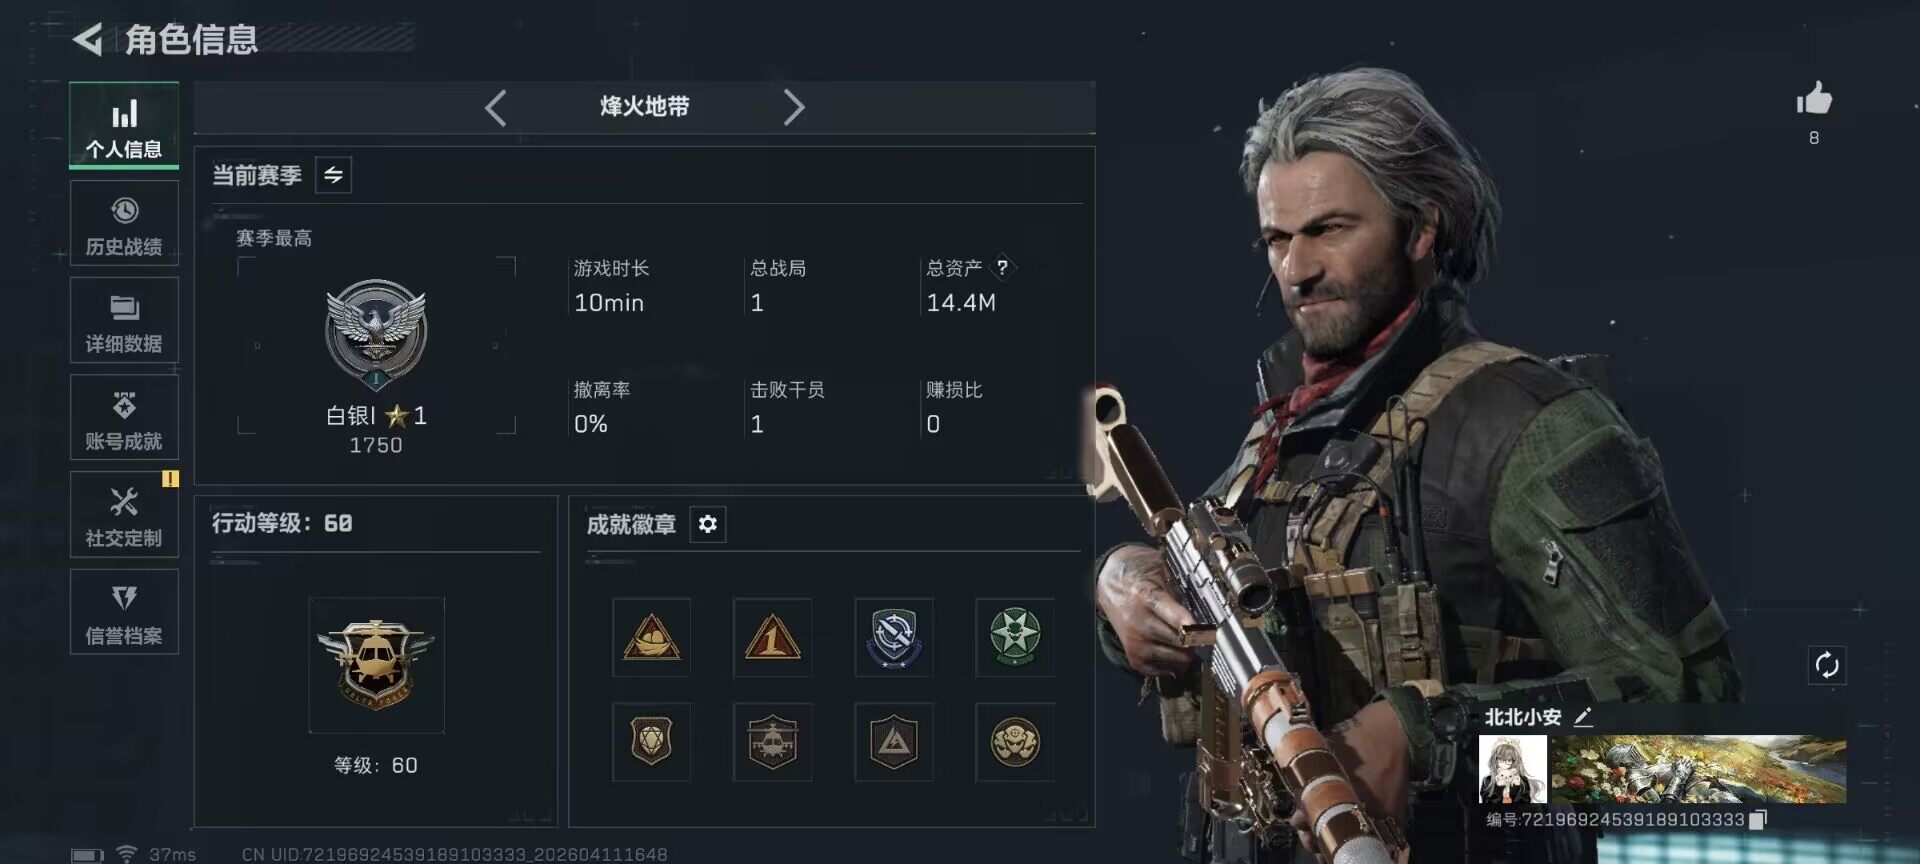Viewport: 1920px width, 864px height.
Task: Copy the player ID number icon
Action: [1758, 820]
